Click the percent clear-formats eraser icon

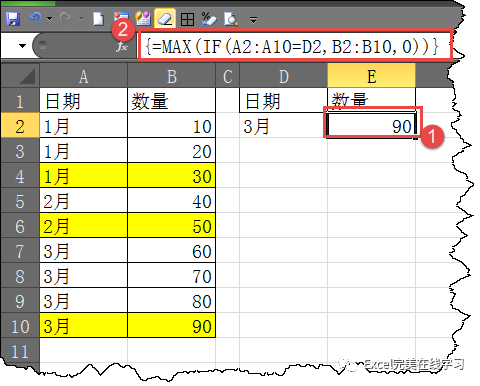click(x=209, y=19)
